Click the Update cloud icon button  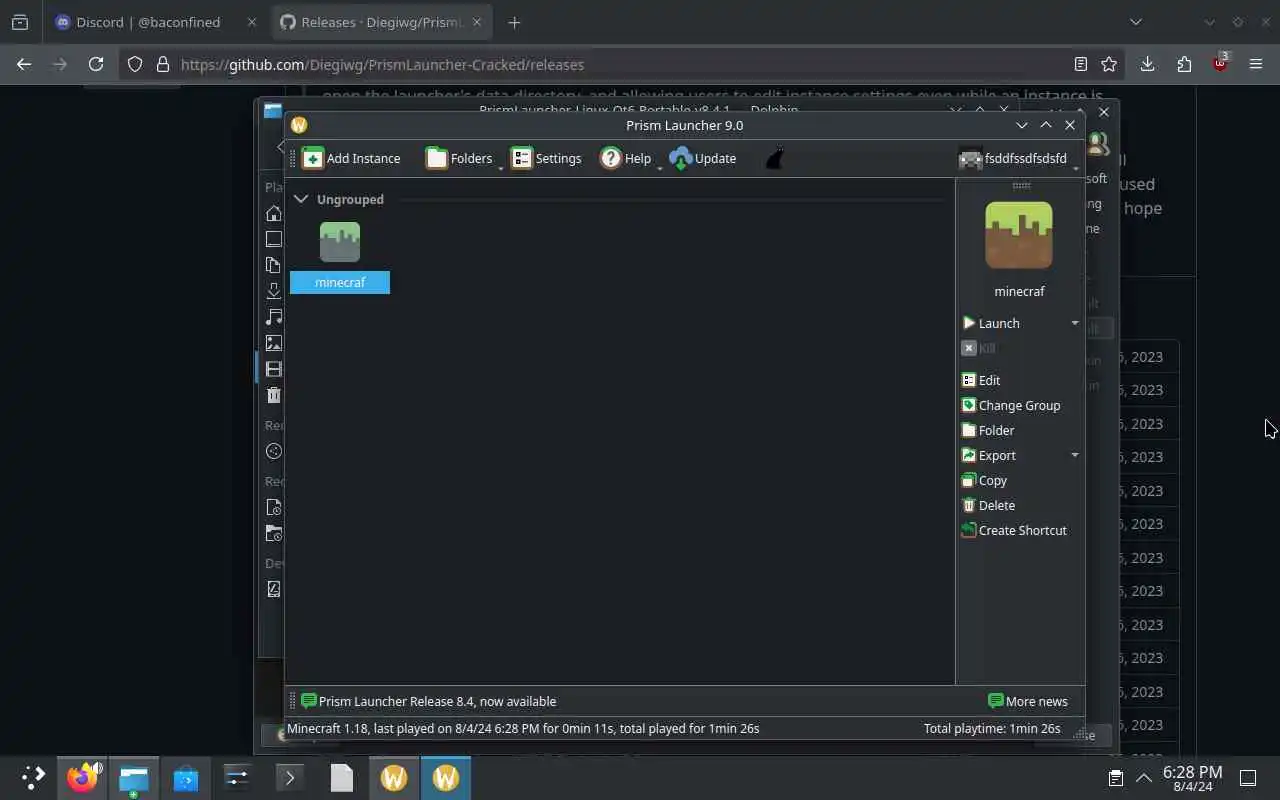[x=703, y=158]
